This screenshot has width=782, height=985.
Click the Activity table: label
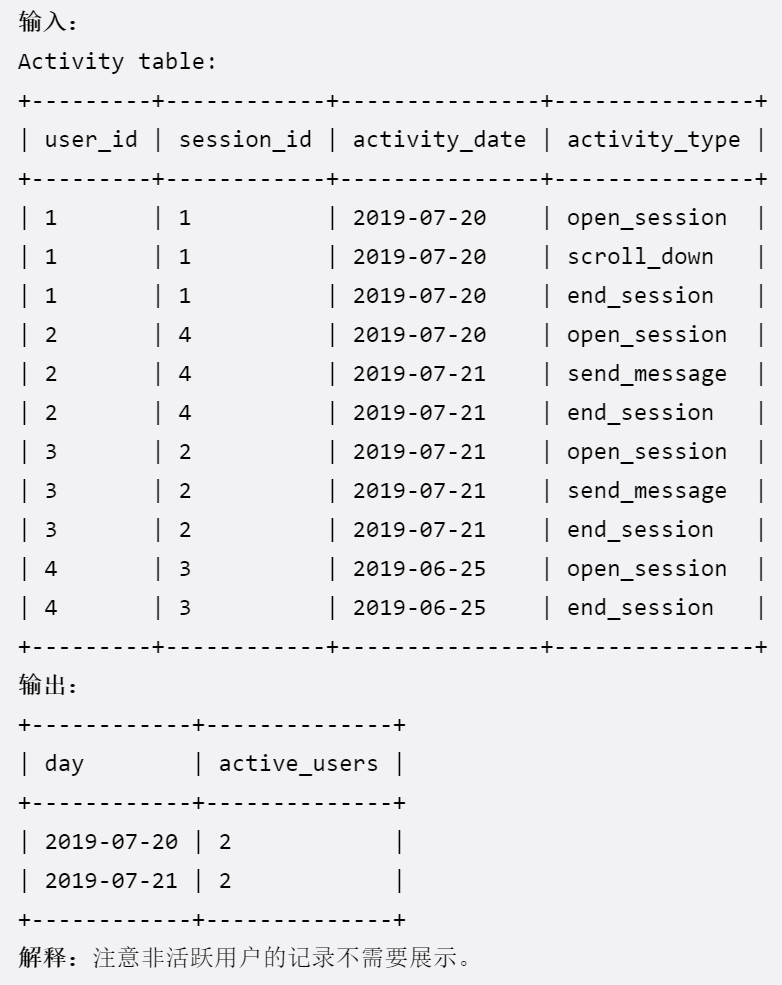(117, 62)
